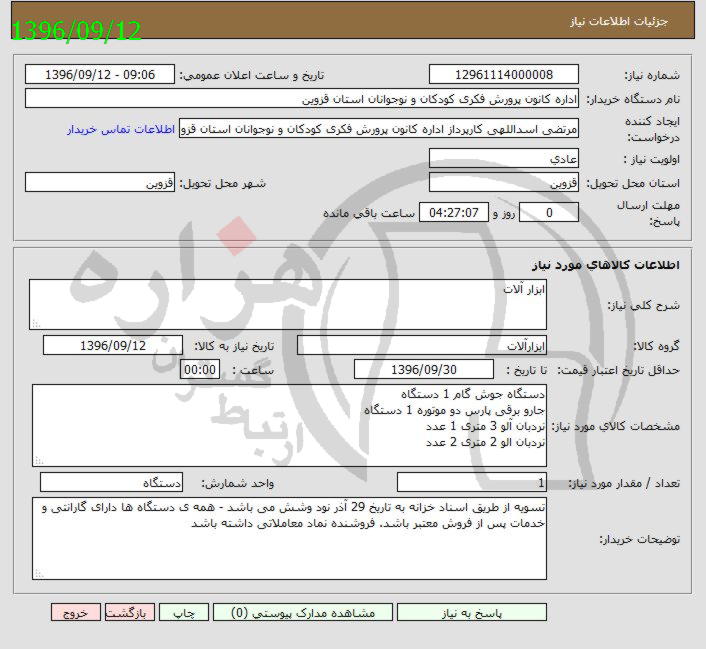The image size is (706, 649).
Task: Click the مشخصات کالای مورد نیاز text area
Action: (290, 426)
